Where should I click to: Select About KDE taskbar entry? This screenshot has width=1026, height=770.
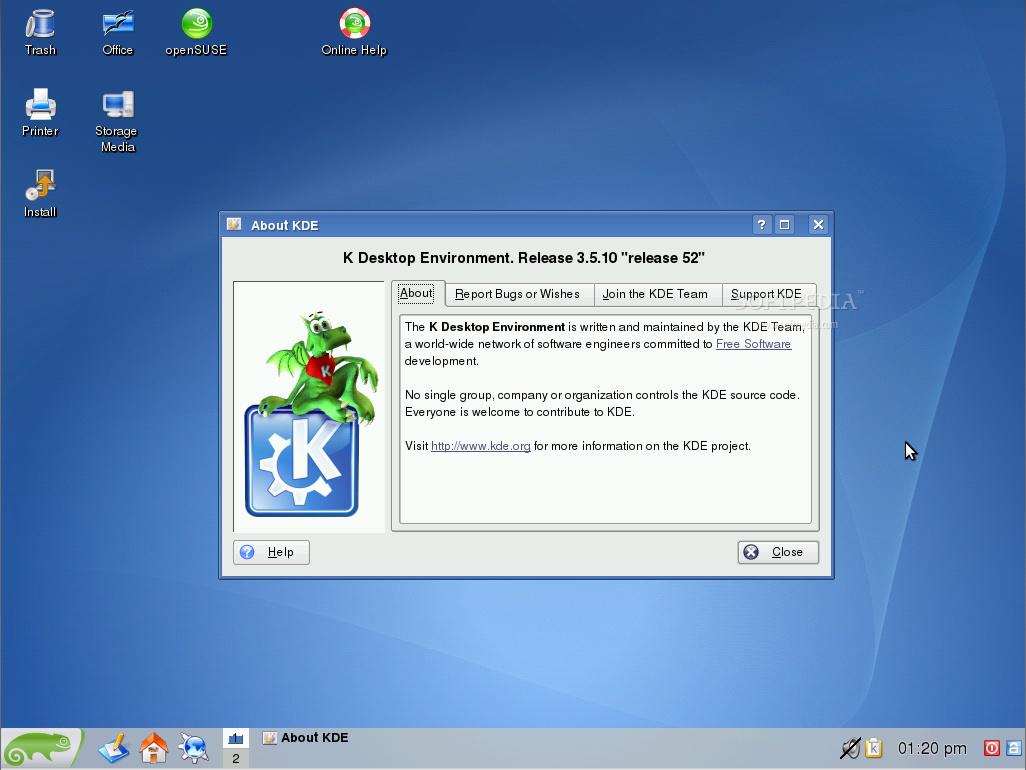pyautogui.click(x=306, y=738)
